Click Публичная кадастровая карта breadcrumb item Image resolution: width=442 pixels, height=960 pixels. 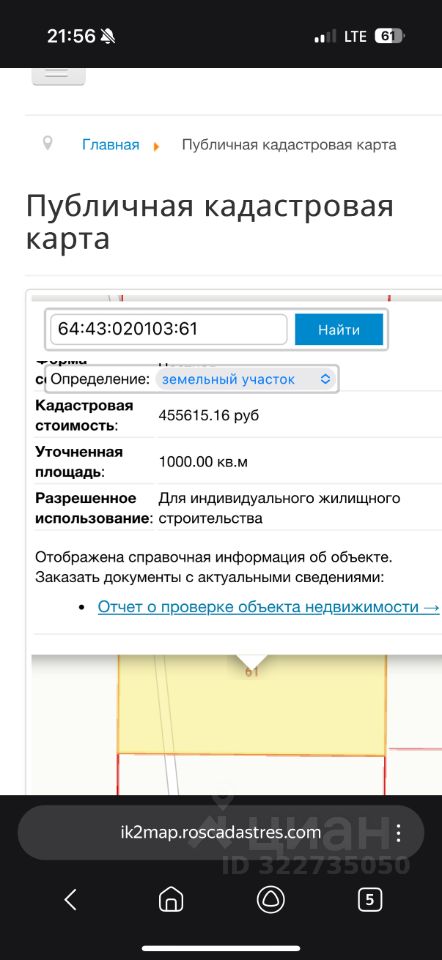(289, 145)
